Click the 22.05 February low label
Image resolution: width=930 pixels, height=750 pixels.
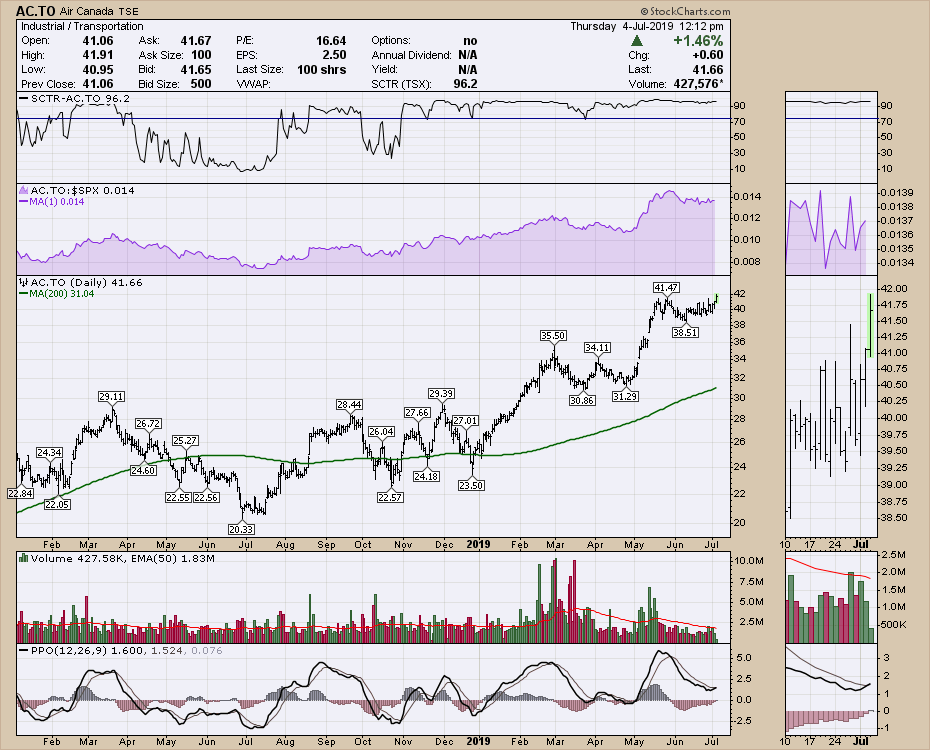(57, 504)
